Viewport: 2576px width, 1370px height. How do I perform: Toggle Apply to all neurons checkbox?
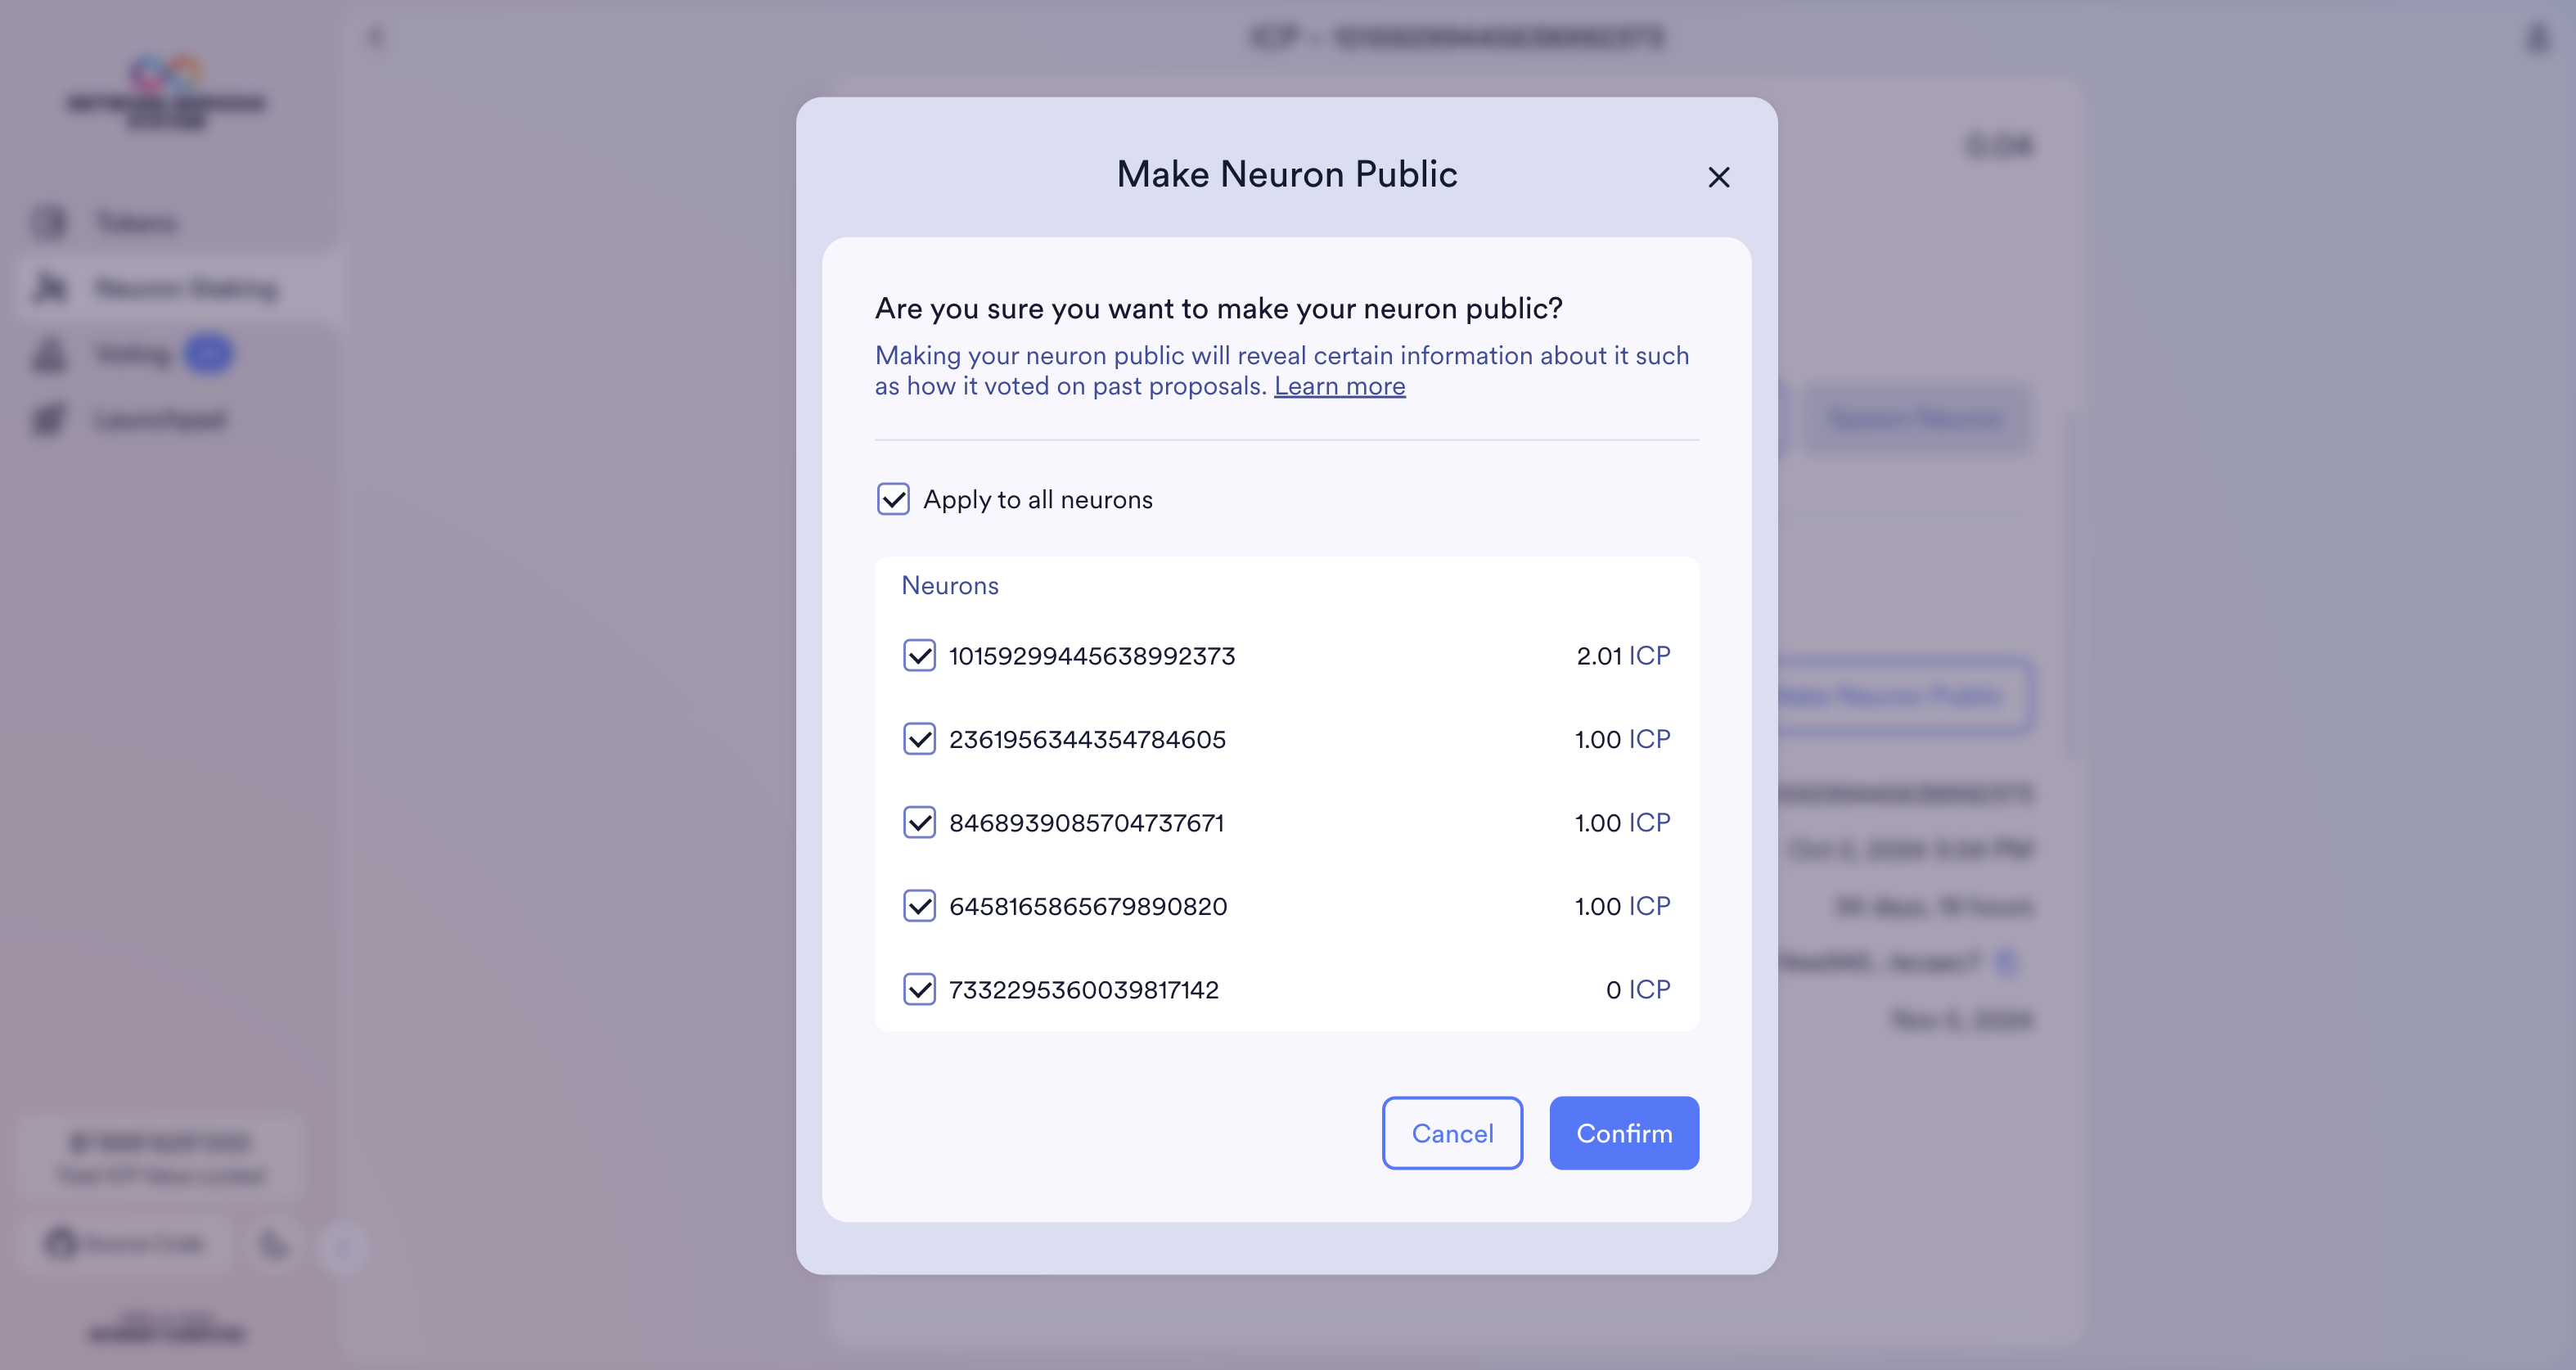click(x=893, y=499)
